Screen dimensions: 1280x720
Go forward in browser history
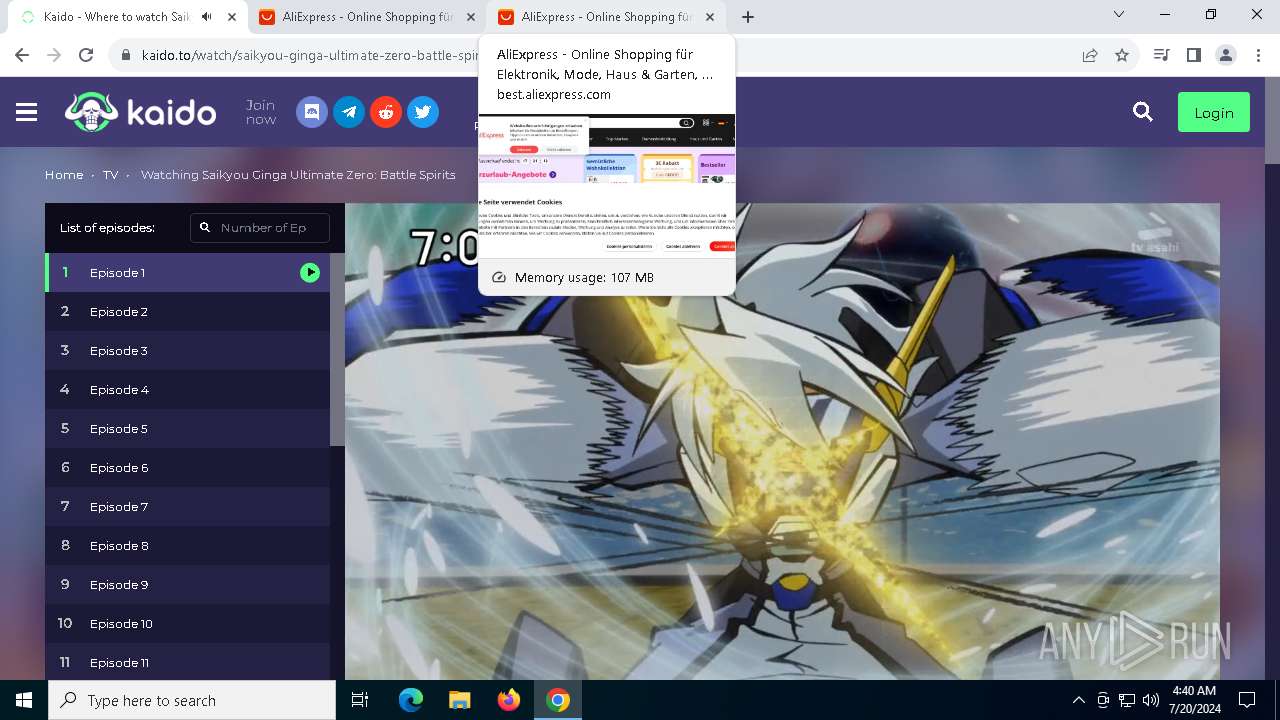[54, 55]
